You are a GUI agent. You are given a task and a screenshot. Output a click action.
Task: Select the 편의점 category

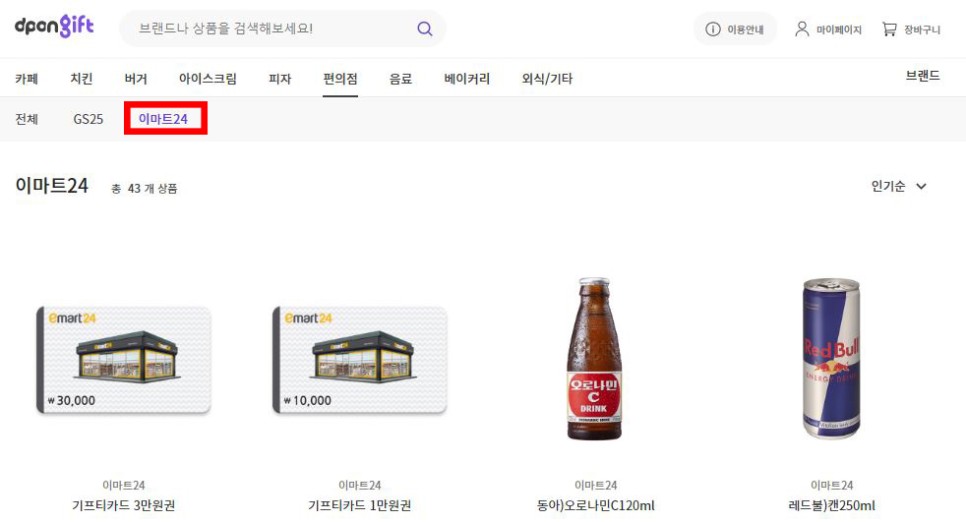(340, 78)
